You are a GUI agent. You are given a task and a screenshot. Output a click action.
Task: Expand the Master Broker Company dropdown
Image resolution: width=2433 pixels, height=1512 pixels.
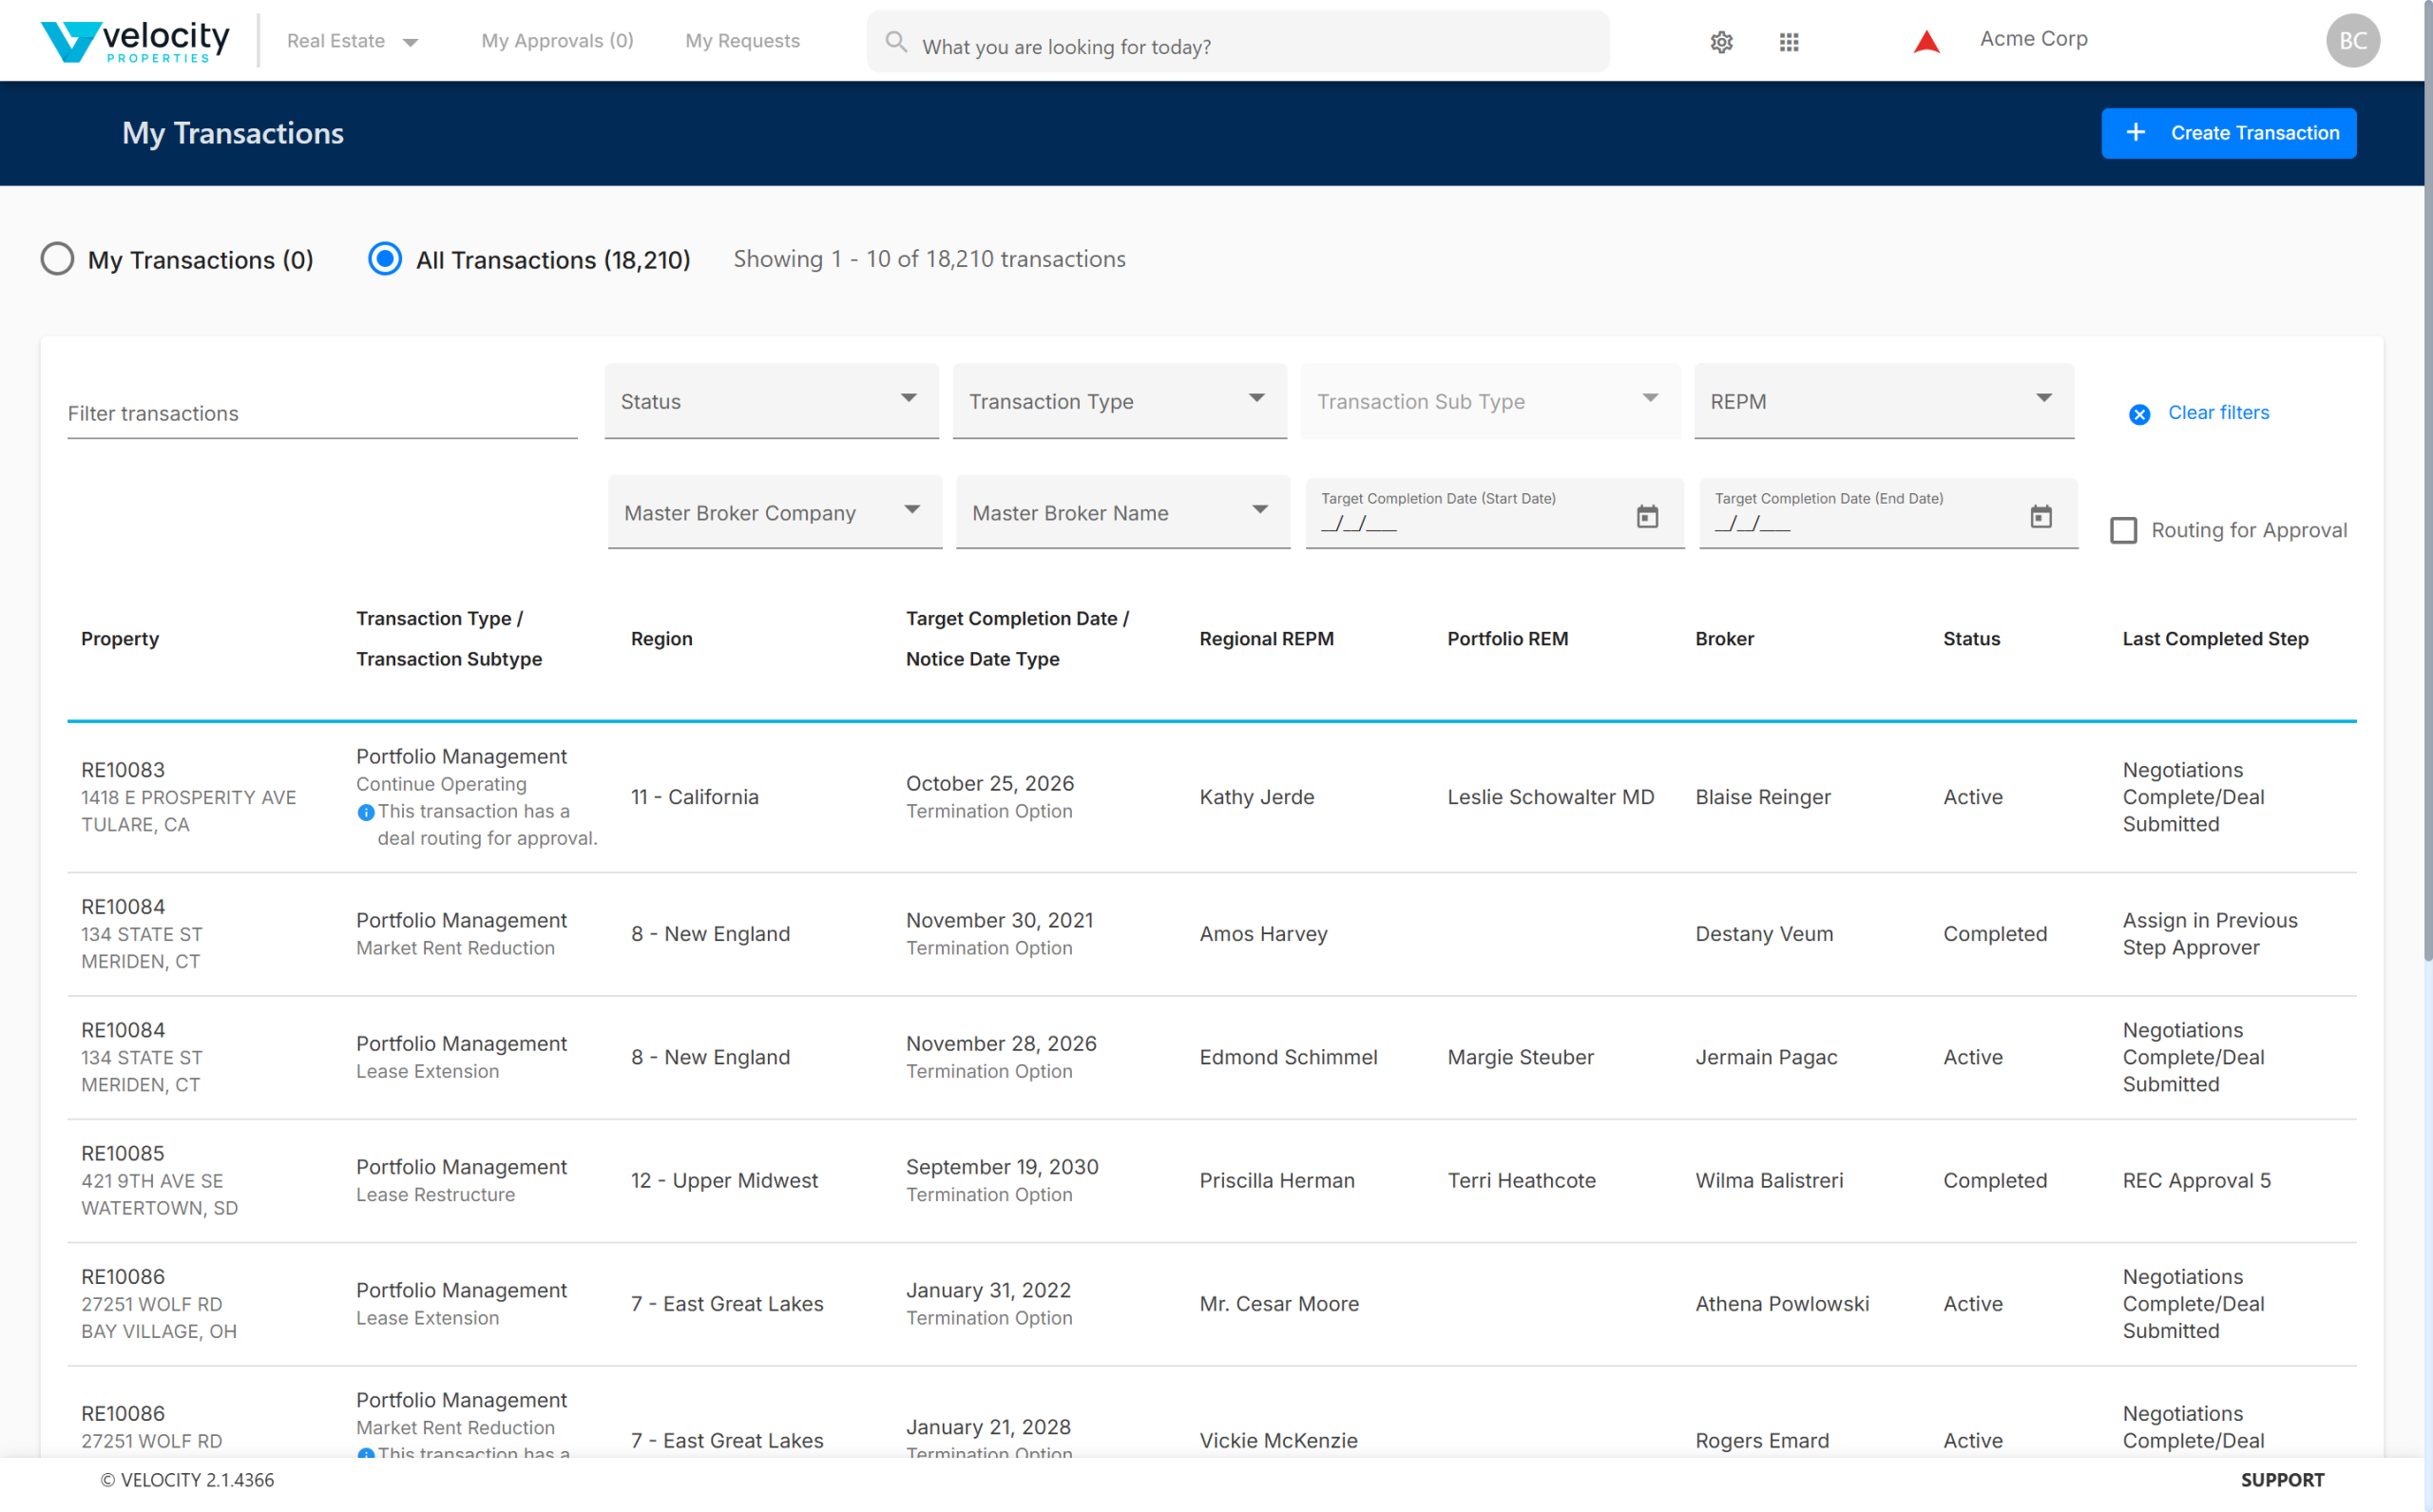774,513
